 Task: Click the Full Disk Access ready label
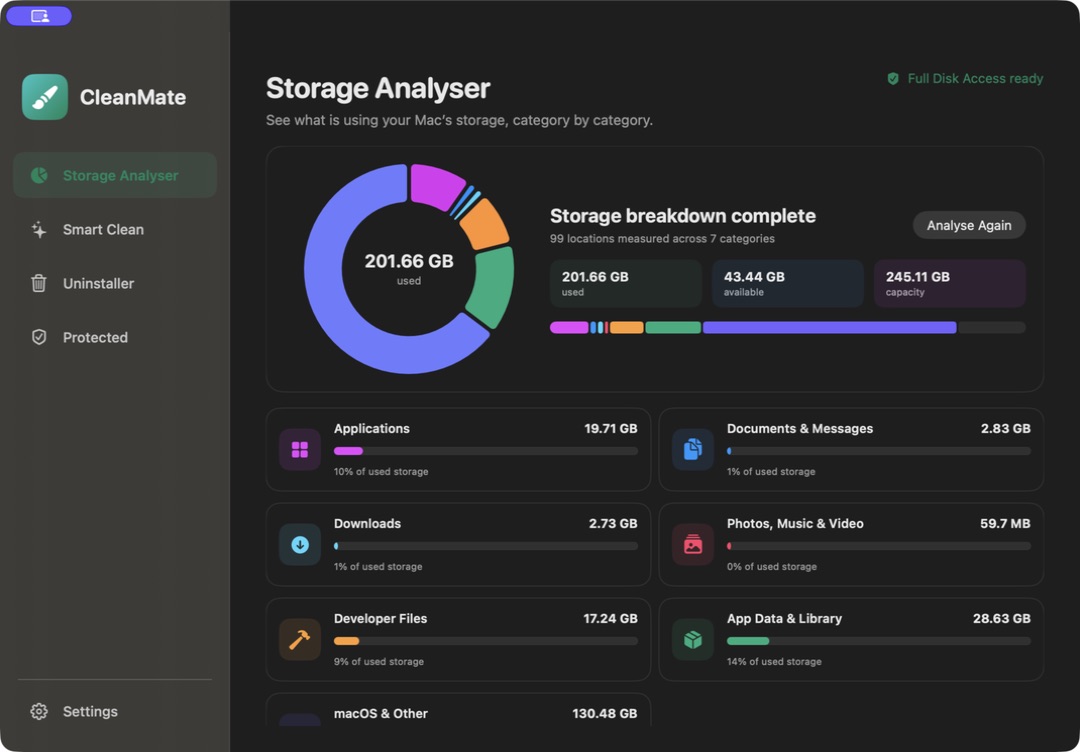click(x=975, y=79)
